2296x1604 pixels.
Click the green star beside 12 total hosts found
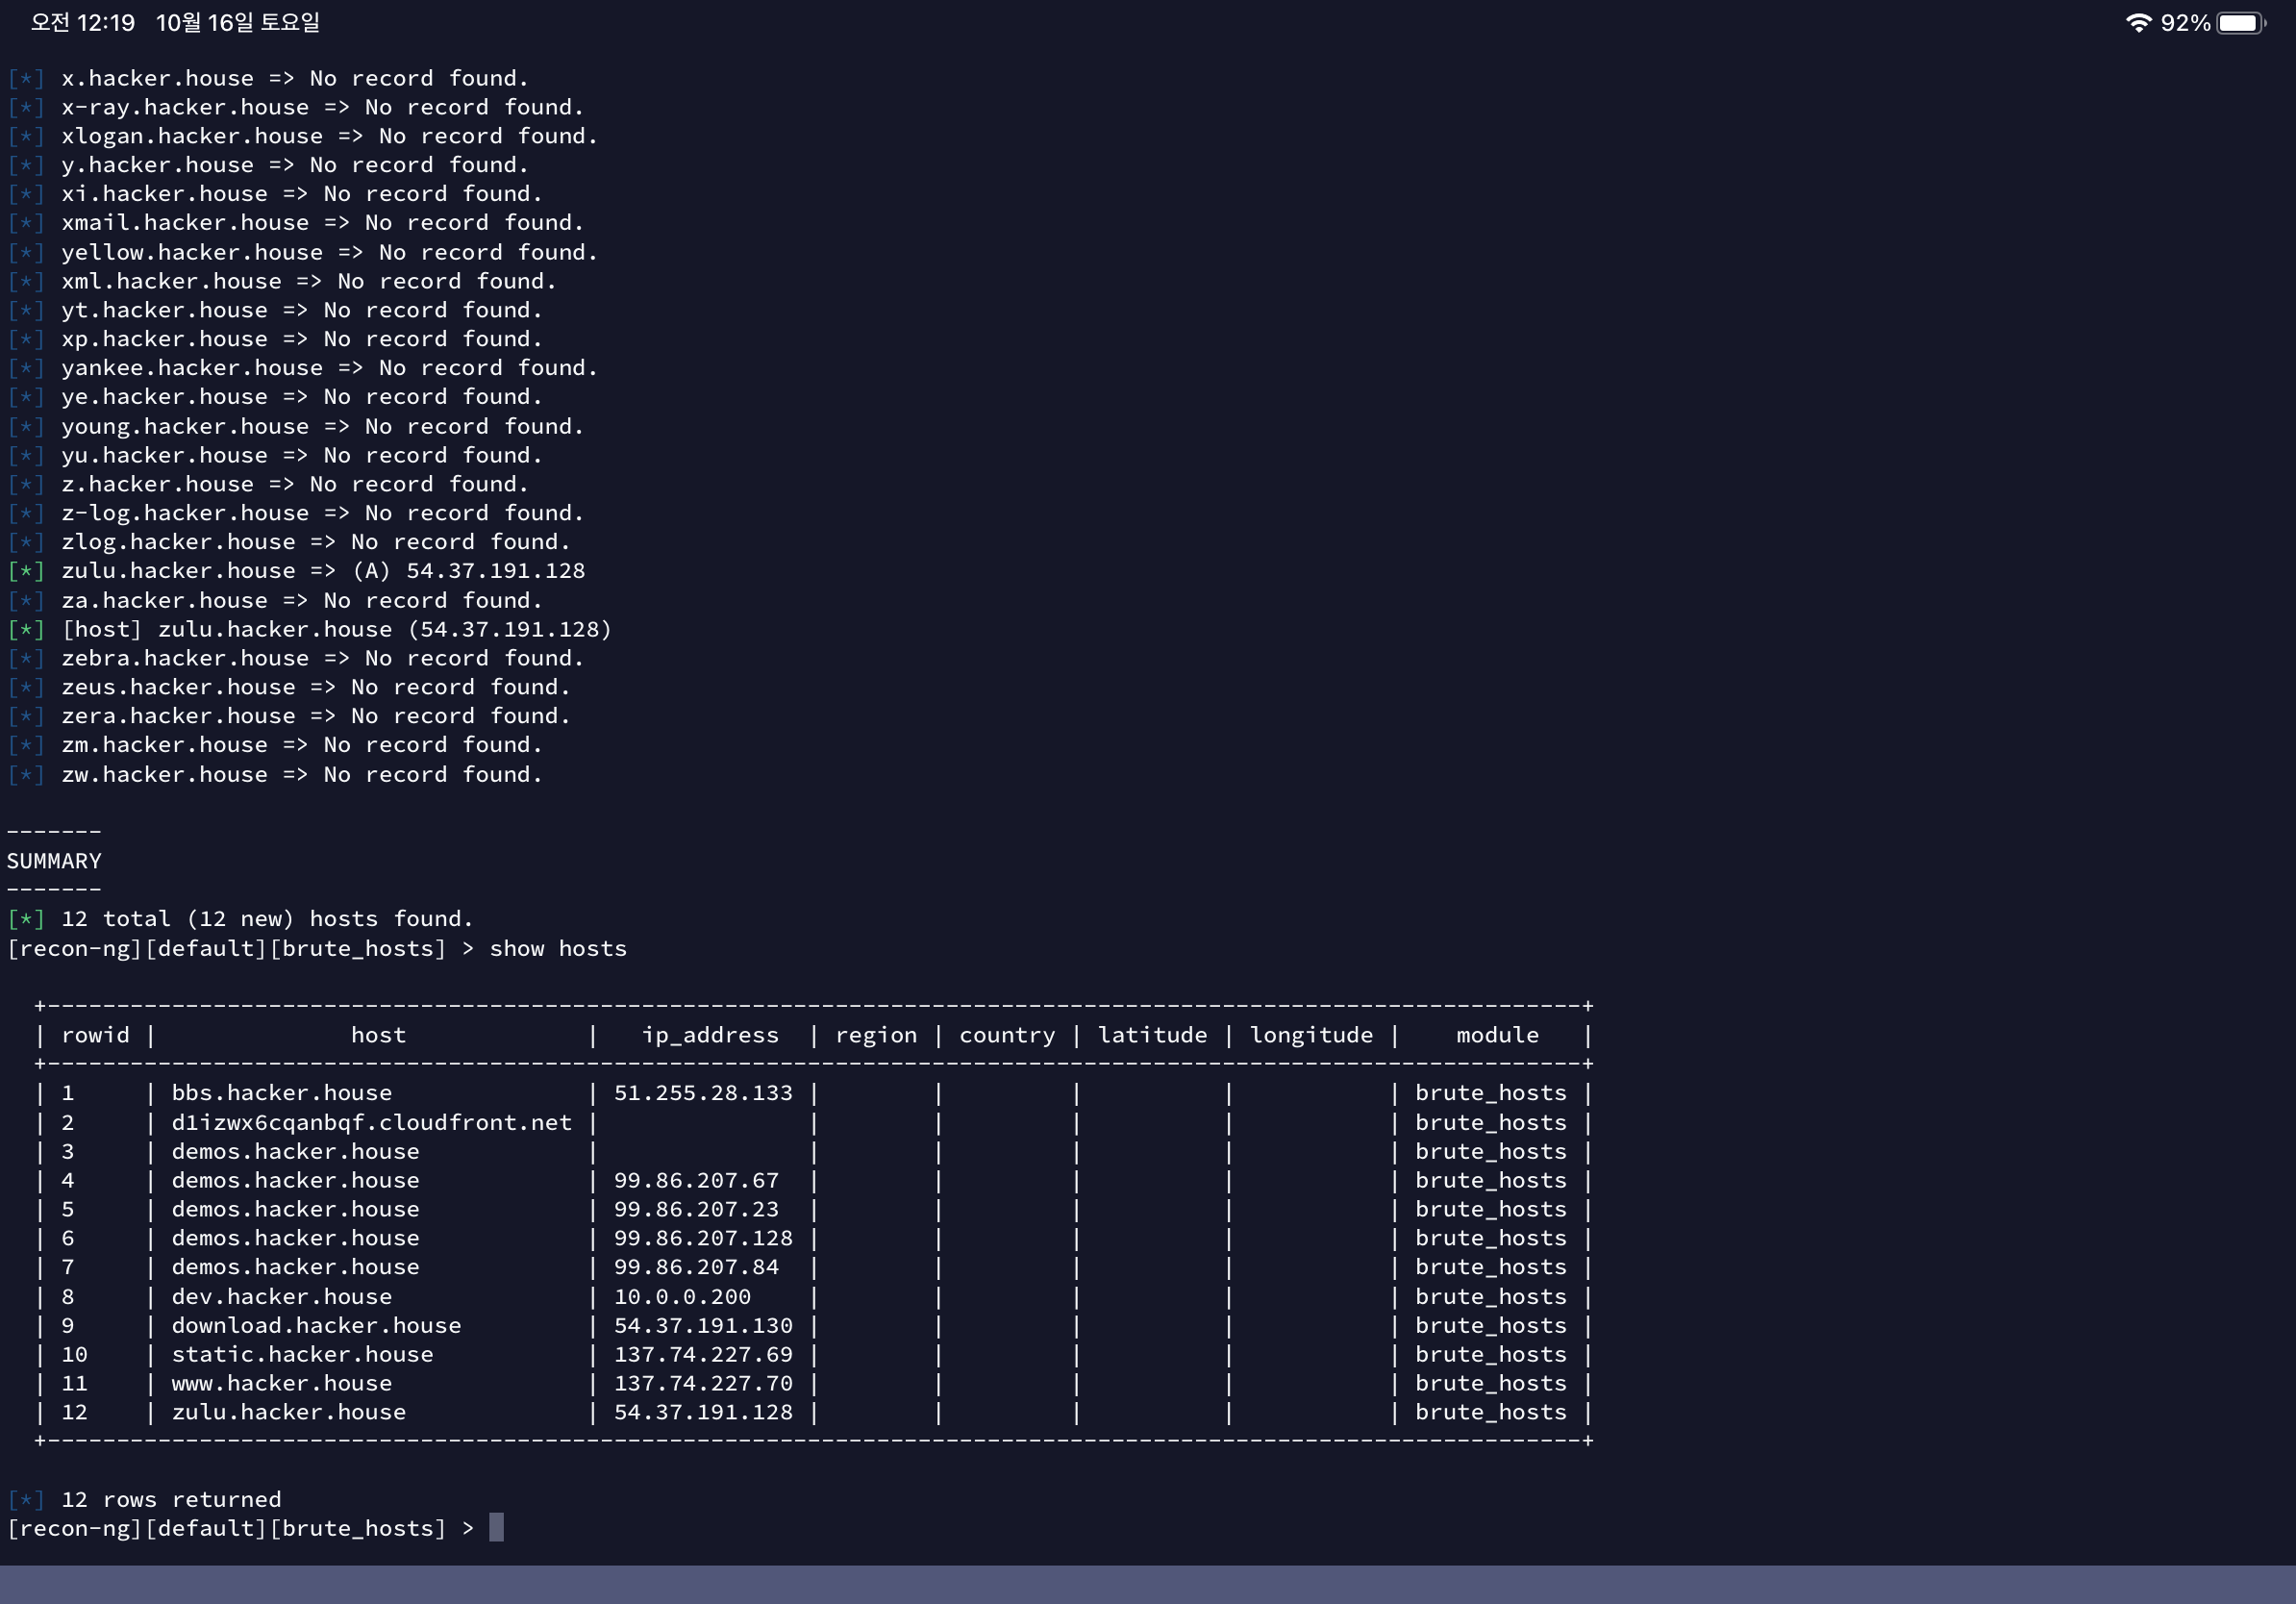point(26,918)
